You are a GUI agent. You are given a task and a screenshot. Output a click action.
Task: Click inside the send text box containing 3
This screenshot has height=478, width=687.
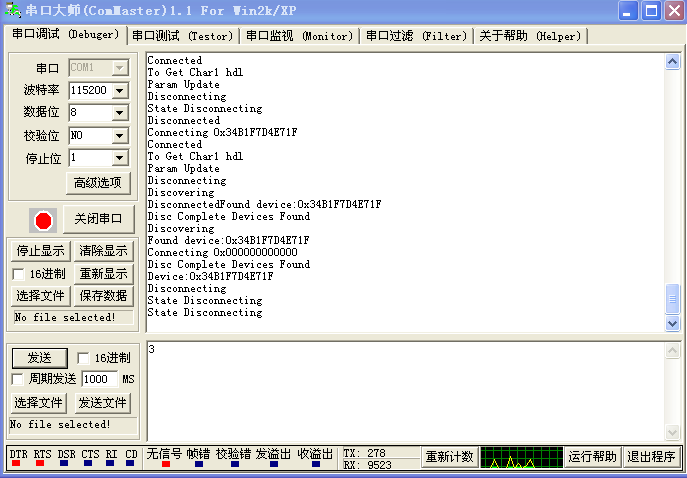406,391
